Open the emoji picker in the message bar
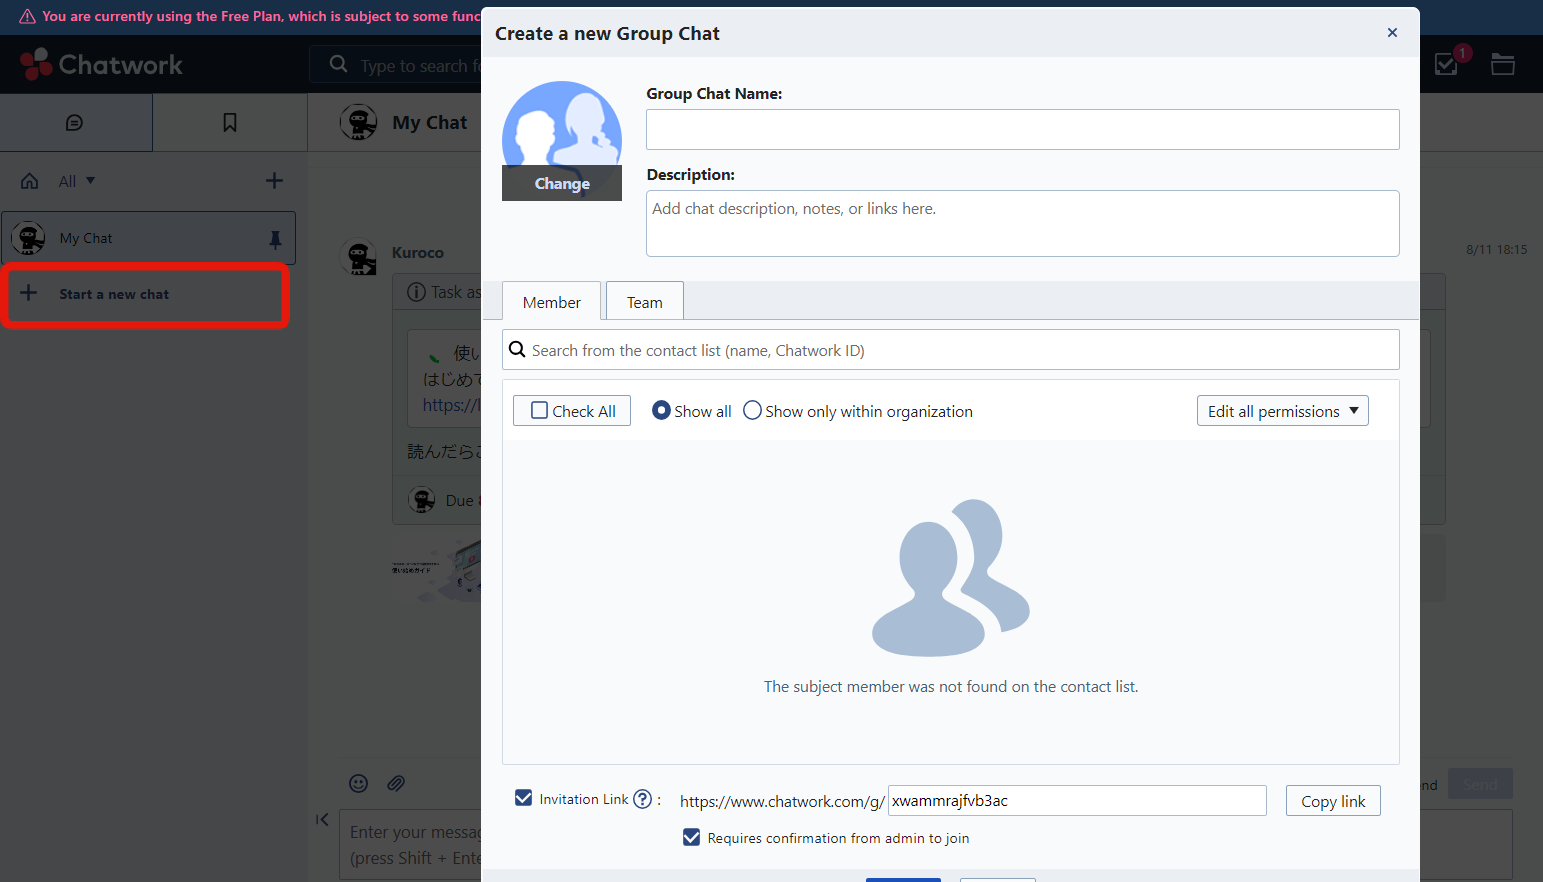 pyautogui.click(x=358, y=783)
